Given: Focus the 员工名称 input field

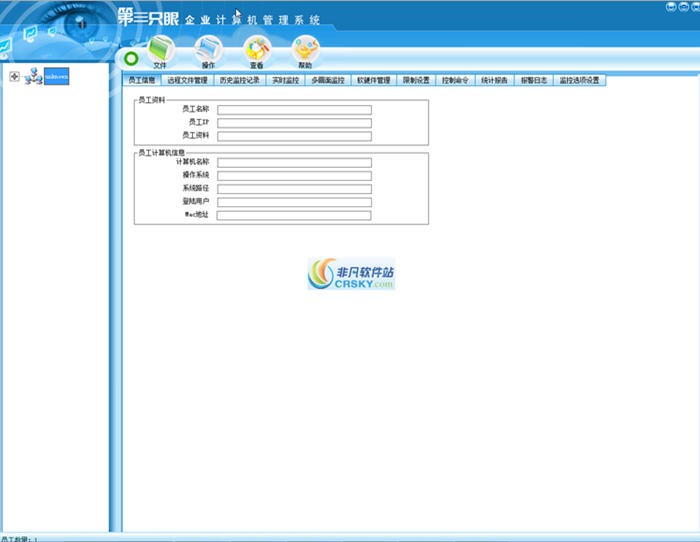Looking at the screenshot, I should pyautogui.click(x=294, y=110).
